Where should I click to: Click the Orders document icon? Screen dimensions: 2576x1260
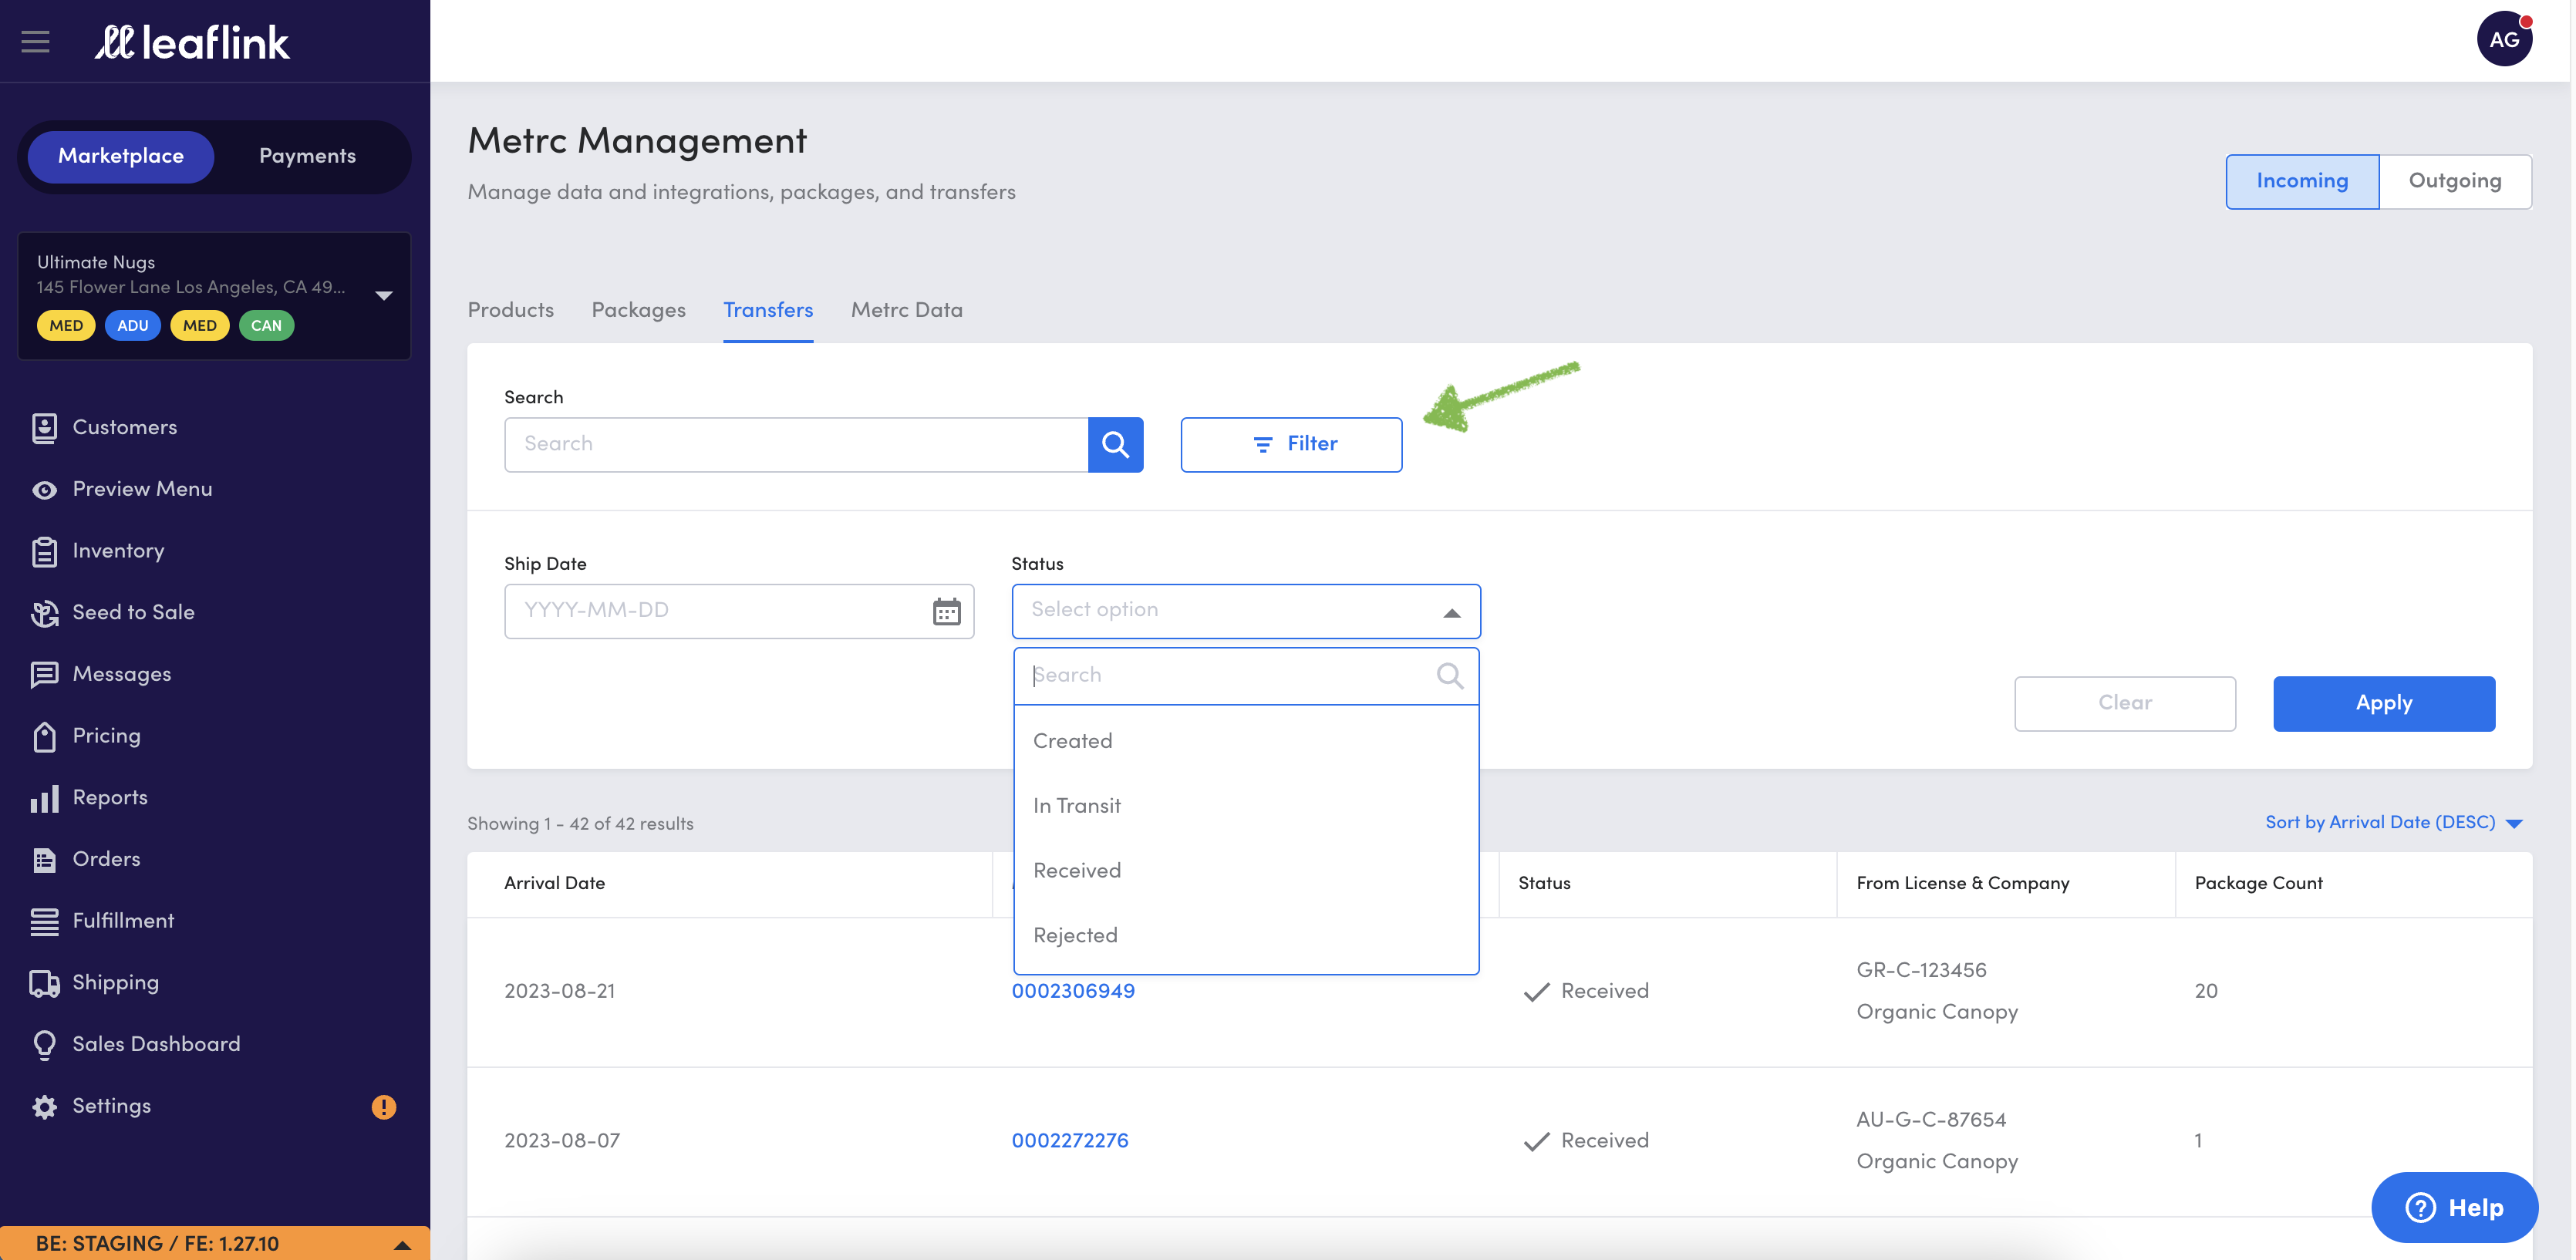click(44, 860)
